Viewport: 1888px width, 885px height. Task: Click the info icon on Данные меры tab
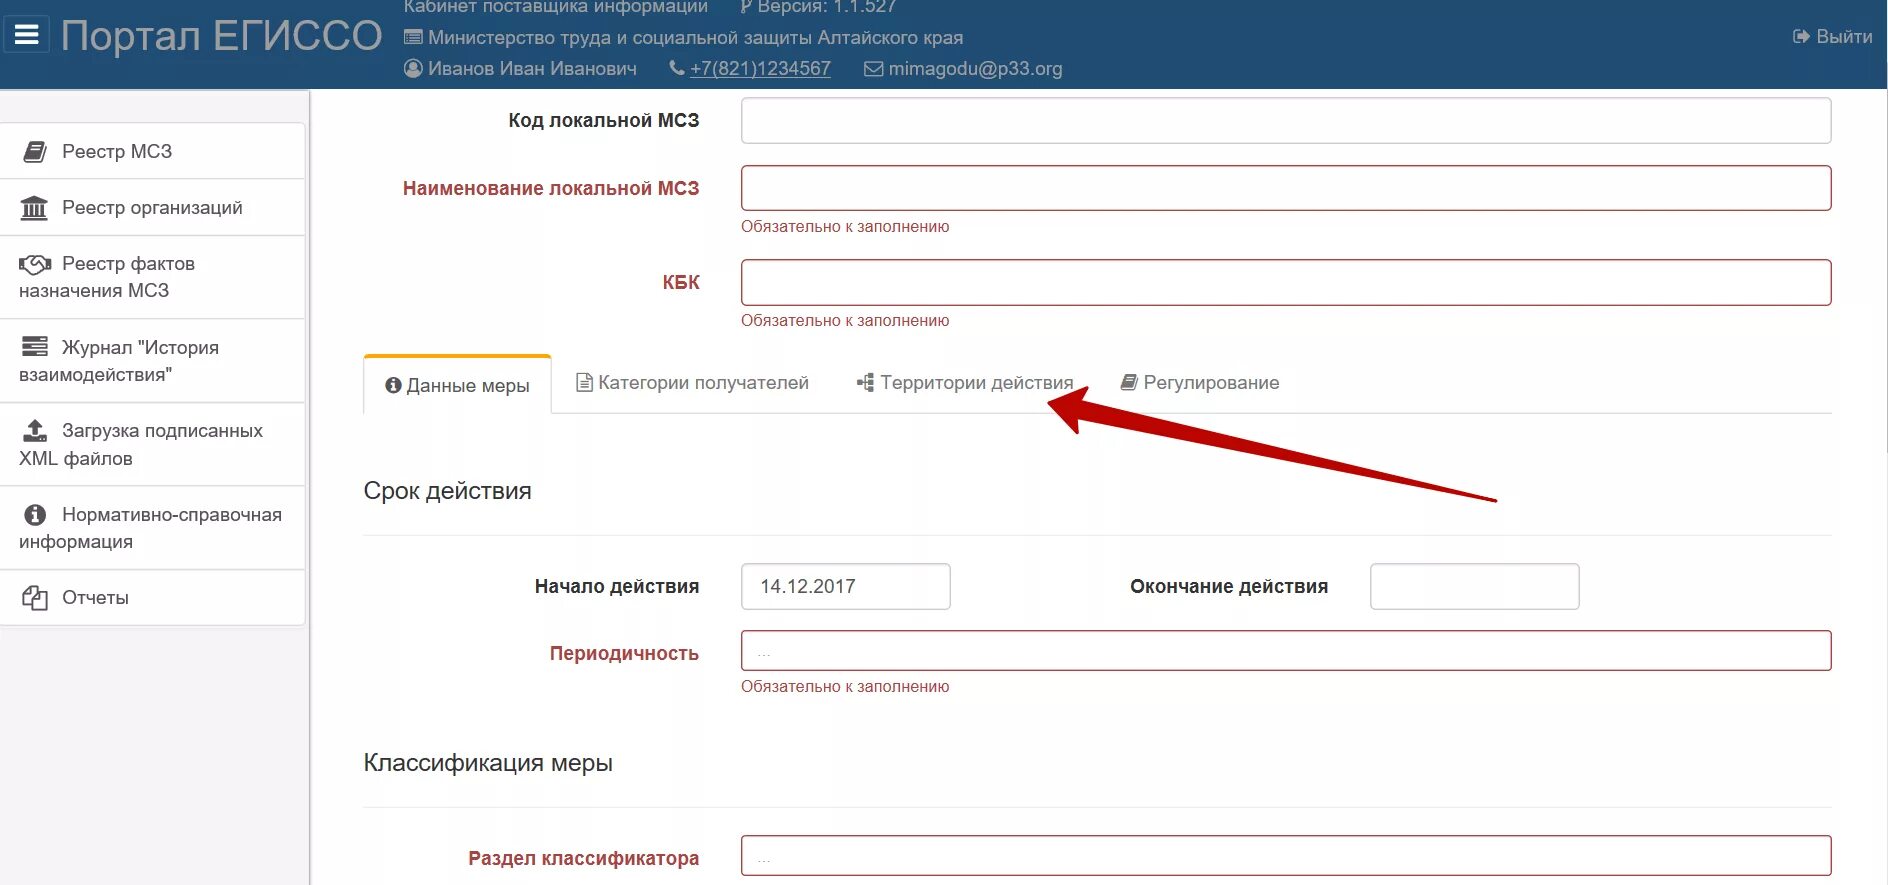click(x=393, y=385)
